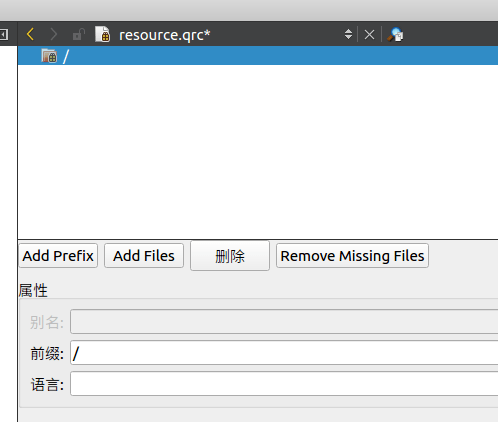Click the 属性 group heading
498x422 pixels.
click(33, 290)
